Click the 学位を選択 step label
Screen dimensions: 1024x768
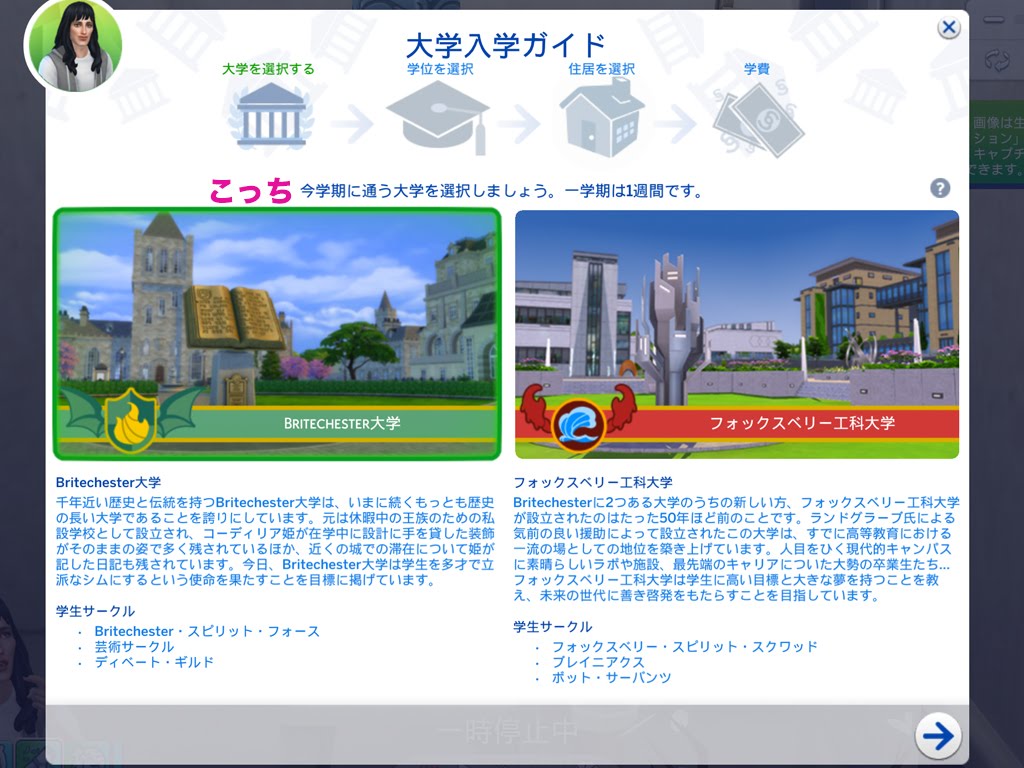click(440, 69)
